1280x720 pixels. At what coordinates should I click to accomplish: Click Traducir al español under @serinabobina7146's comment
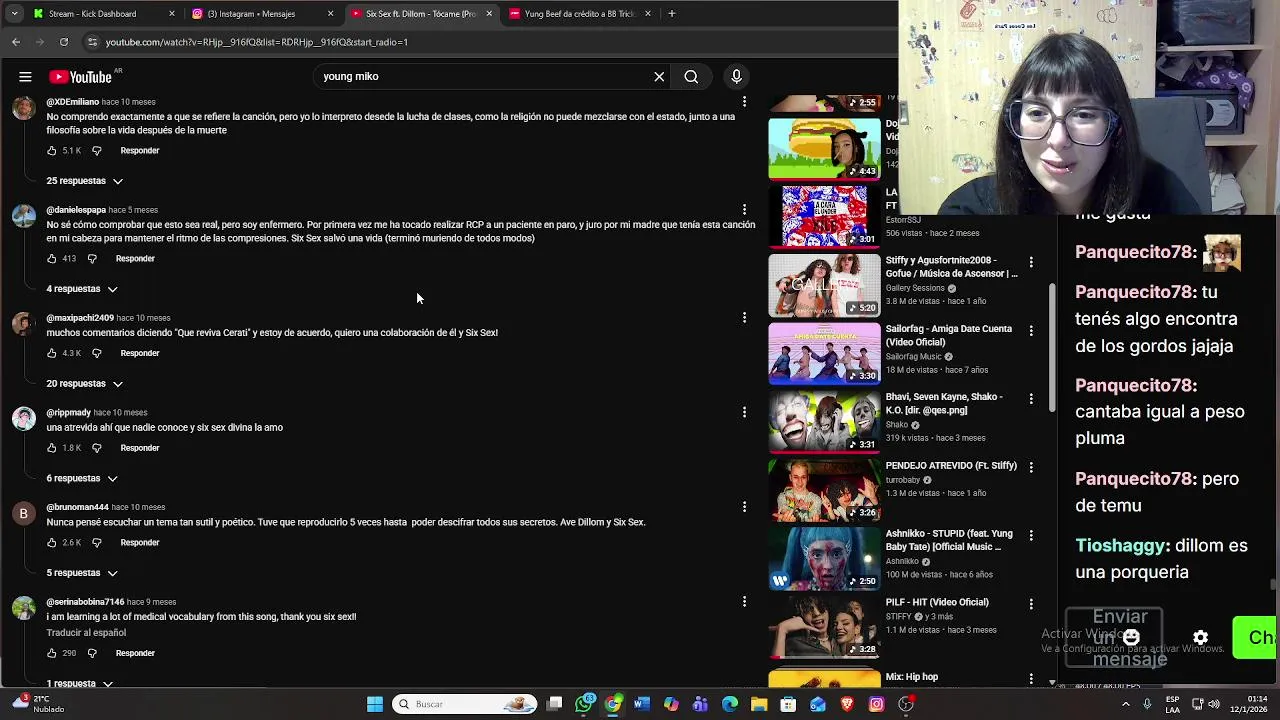pyautogui.click(x=86, y=633)
